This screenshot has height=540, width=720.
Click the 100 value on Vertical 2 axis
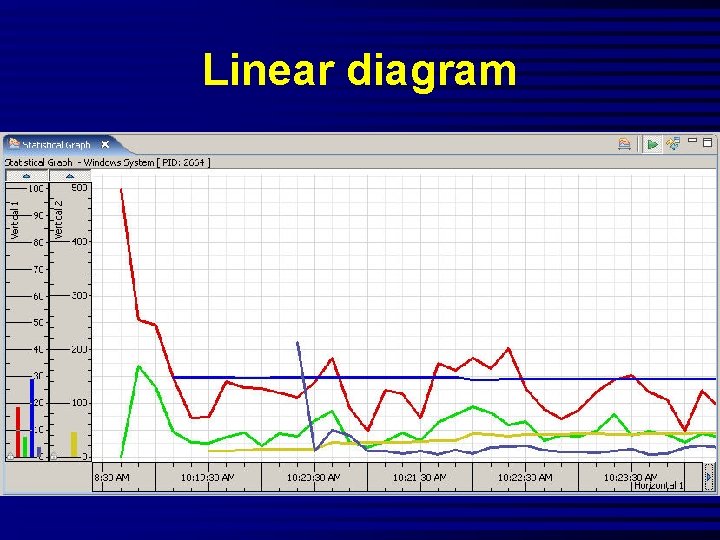coord(79,403)
